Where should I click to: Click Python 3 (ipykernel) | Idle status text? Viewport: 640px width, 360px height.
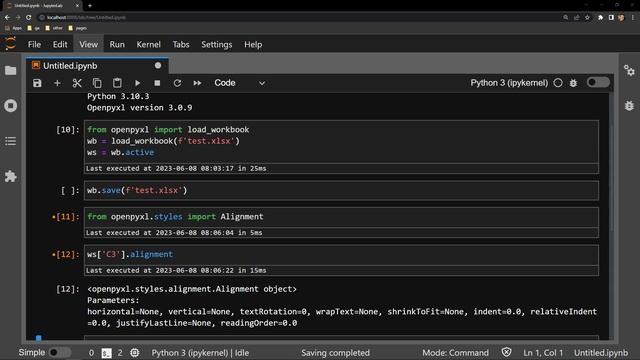(x=200, y=353)
